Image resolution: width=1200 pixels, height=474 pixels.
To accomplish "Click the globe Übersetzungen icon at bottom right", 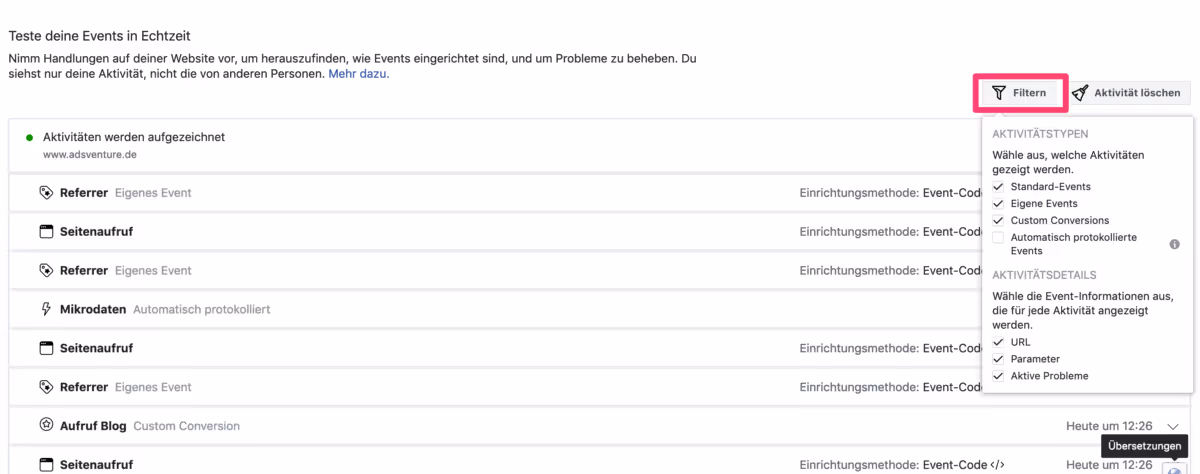I will tap(1173, 468).
